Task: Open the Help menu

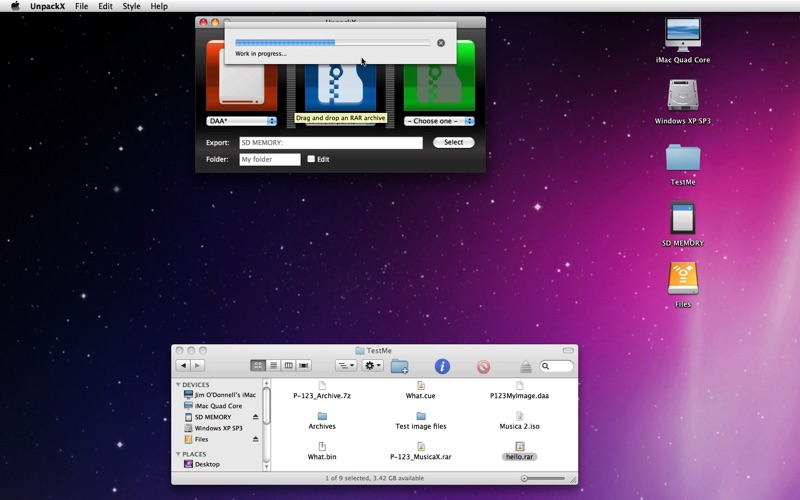Action: (x=159, y=6)
